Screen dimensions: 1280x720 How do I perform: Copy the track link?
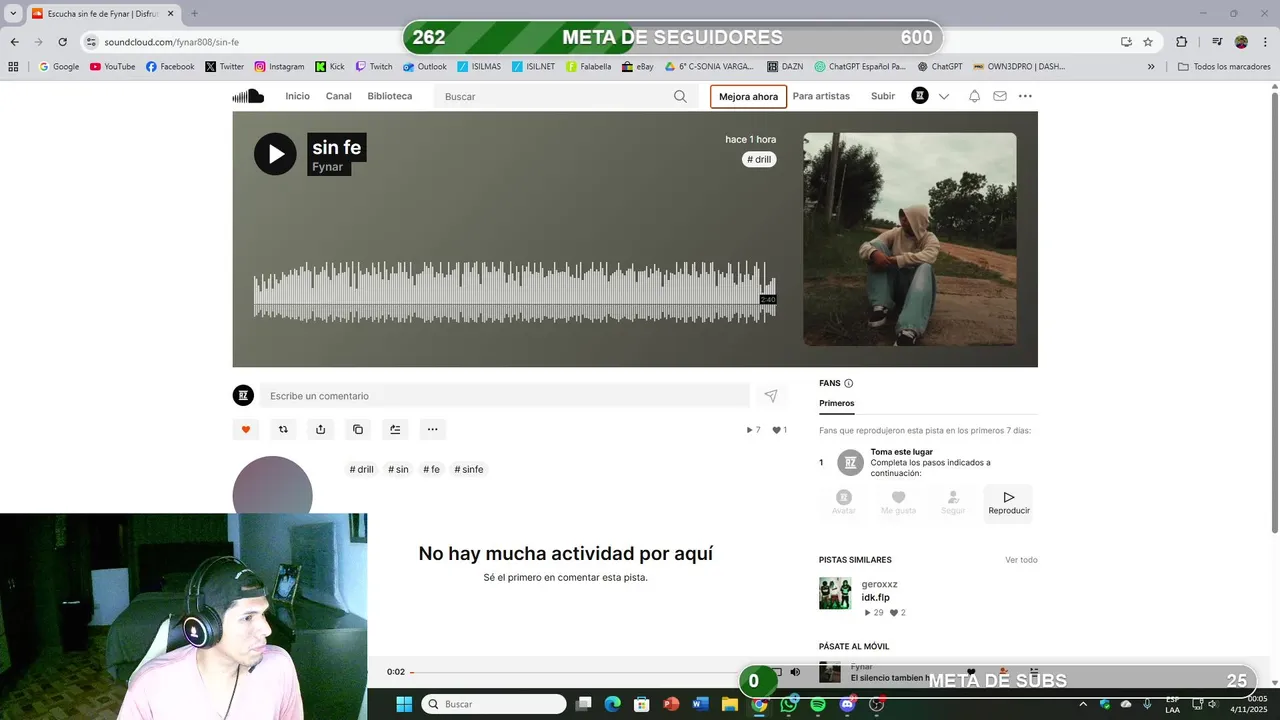click(x=358, y=429)
